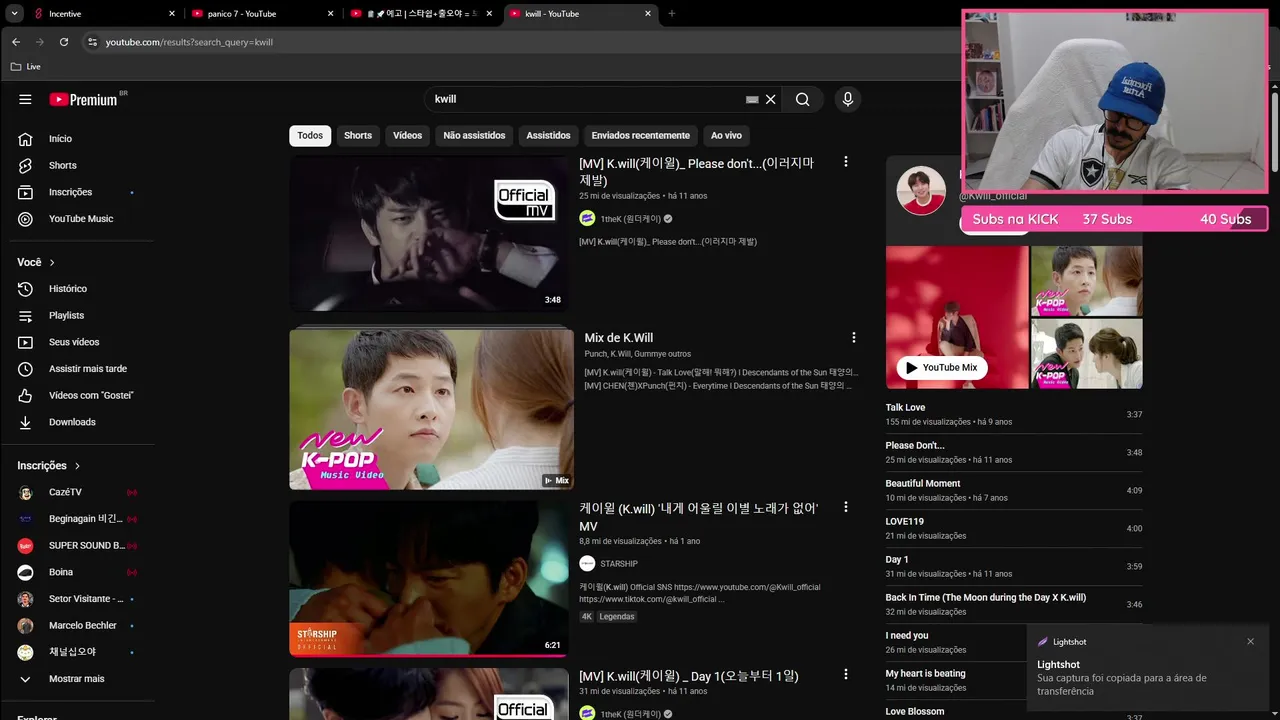Select the Não assistidos filter chip

tap(474, 135)
